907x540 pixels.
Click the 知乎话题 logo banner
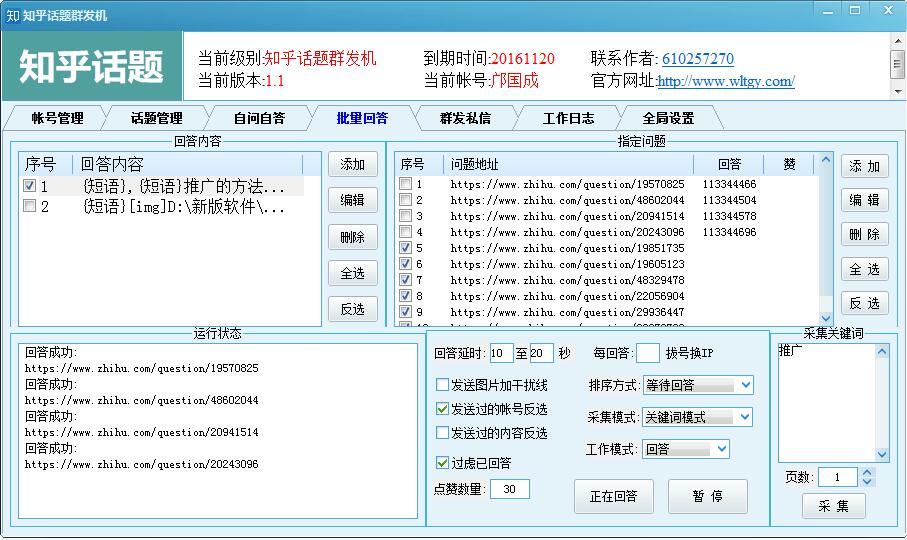tap(91, 66)
